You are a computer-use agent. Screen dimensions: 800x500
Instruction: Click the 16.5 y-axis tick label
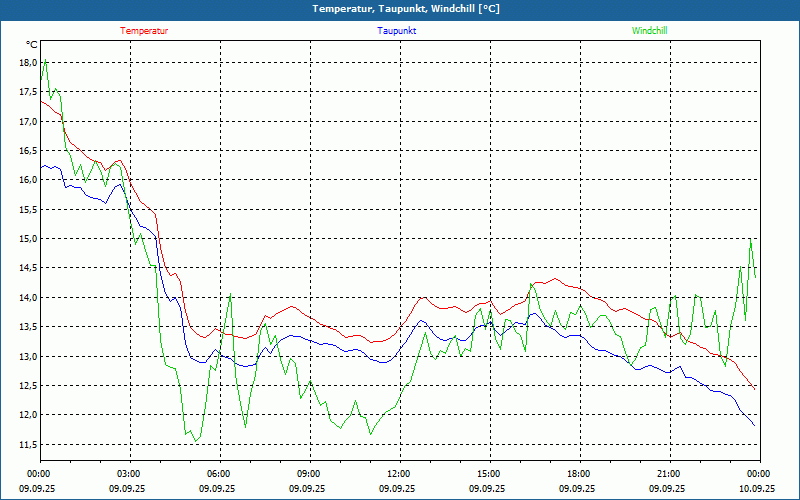point(28,151)
